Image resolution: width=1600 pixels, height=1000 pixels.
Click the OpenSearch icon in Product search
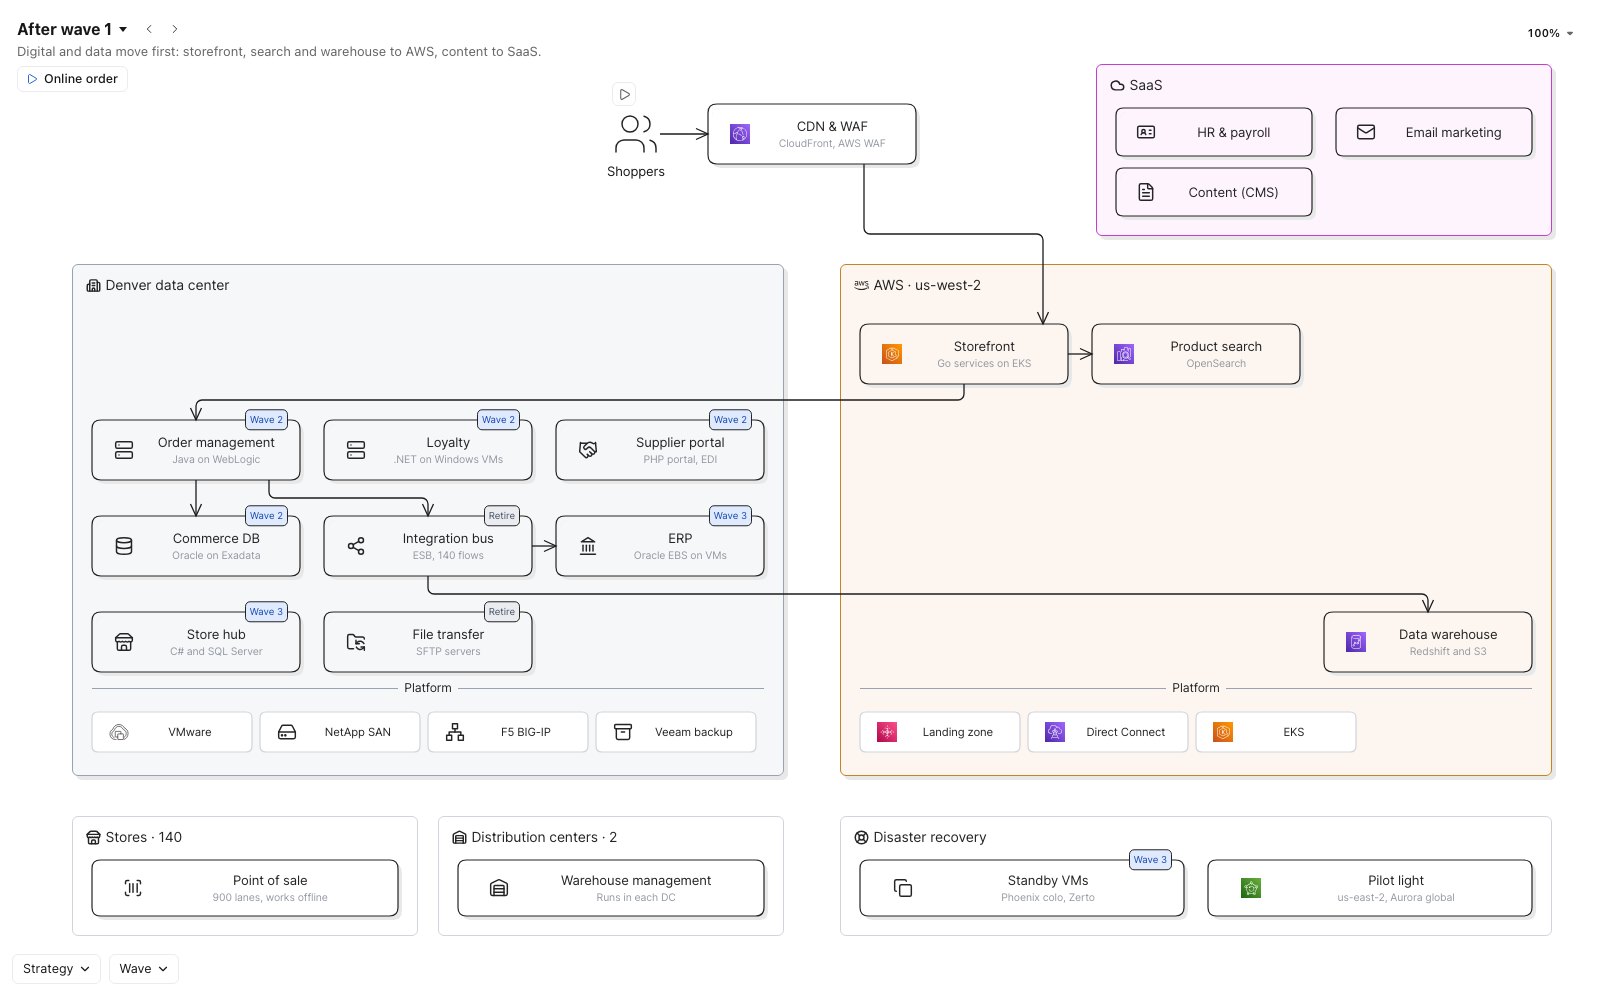(x=1124, y=354)
